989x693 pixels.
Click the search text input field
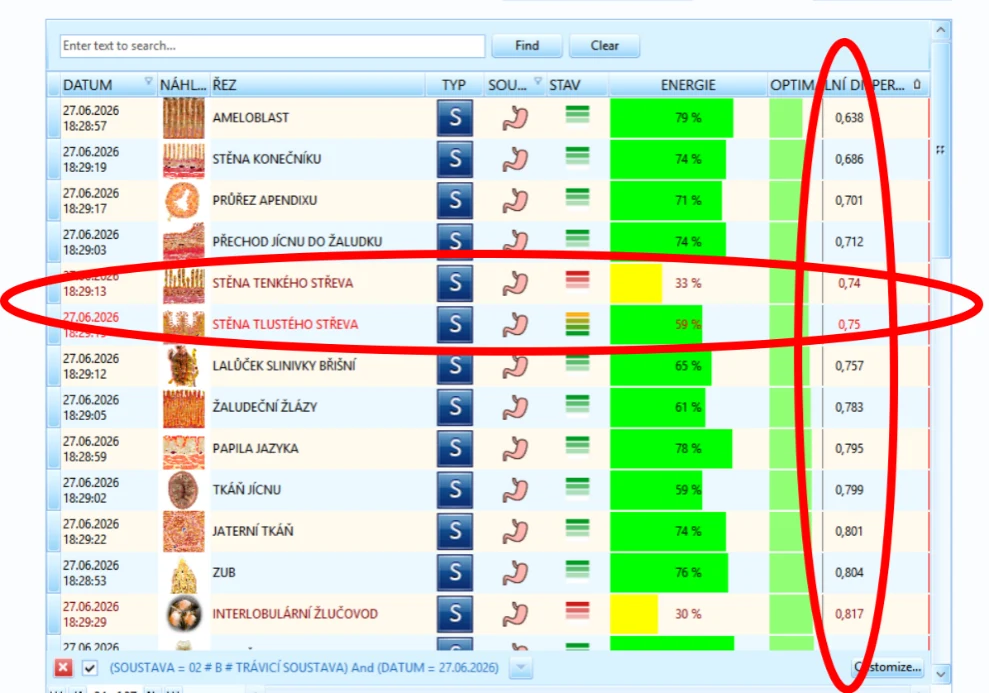coord(272,46)
